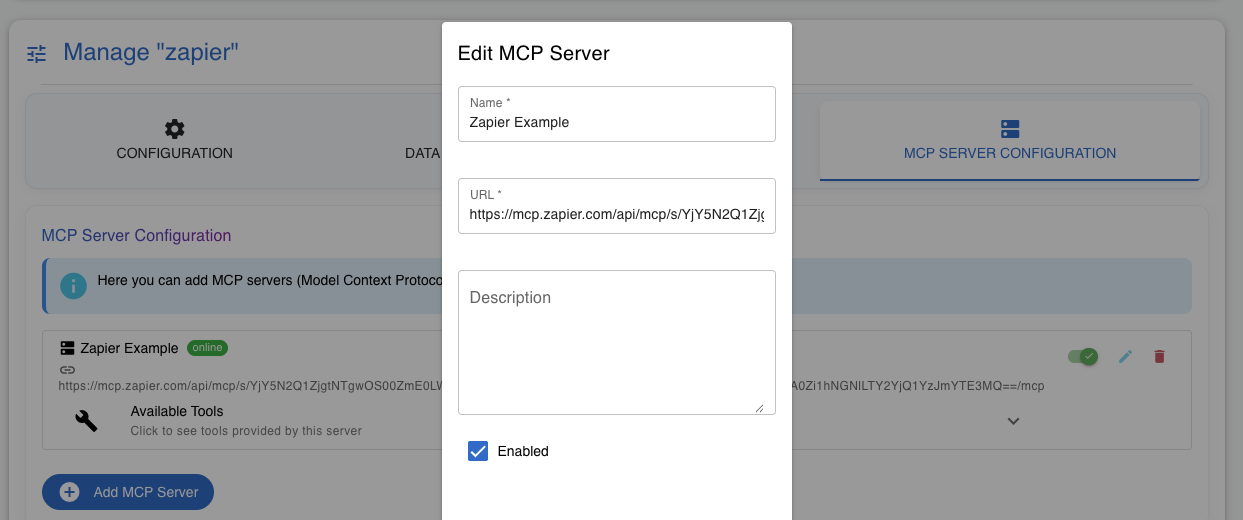Click the tune sliders icon beside Manage "zapier"
The height and width of the screenshot is (520, 1243).
tap(37, 54)
